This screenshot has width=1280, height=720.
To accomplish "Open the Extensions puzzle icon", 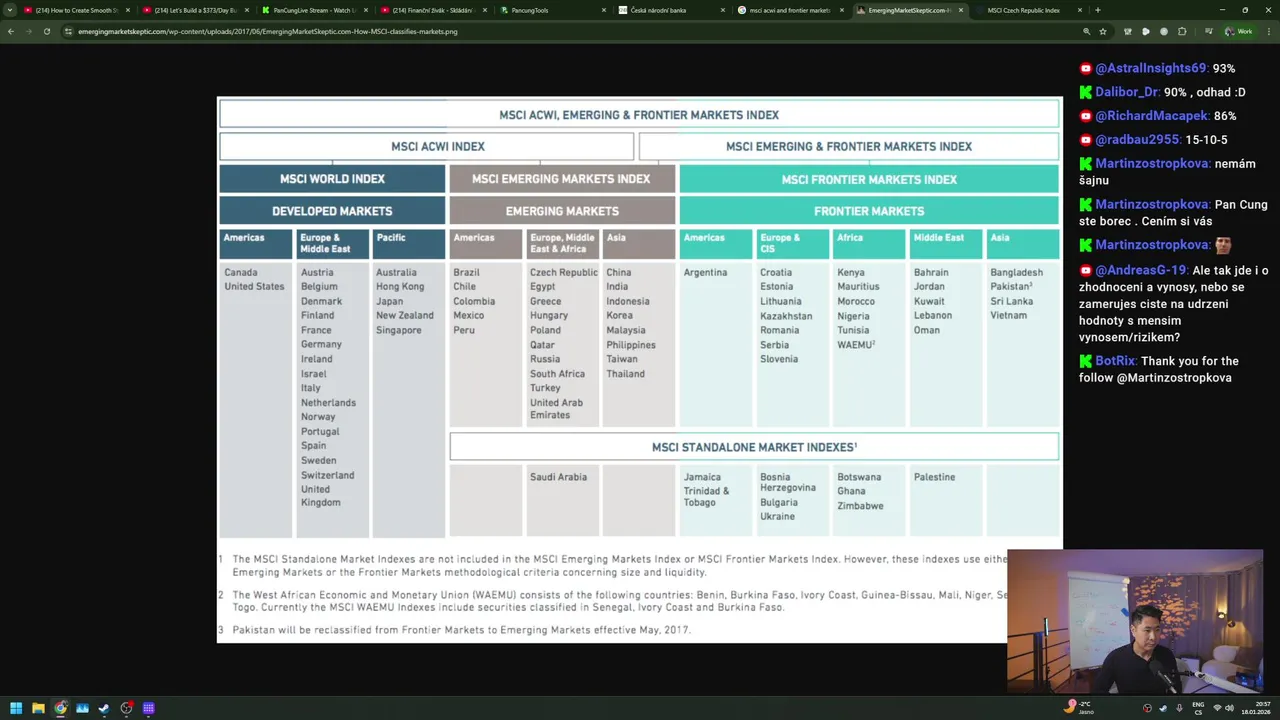I will pyautogui.click(x=1181, y=31).
